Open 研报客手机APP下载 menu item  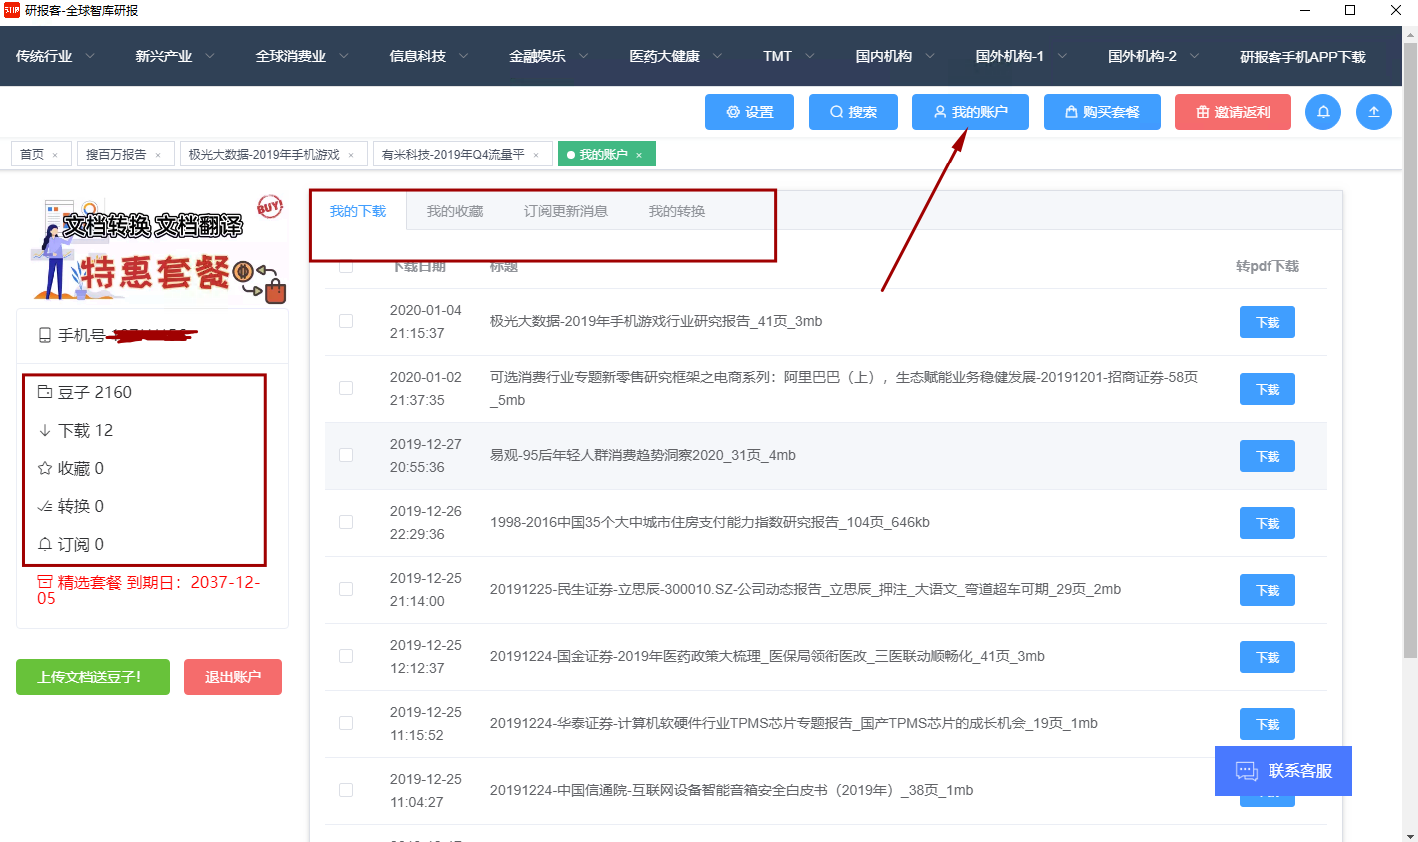(x=1303, y=57)
